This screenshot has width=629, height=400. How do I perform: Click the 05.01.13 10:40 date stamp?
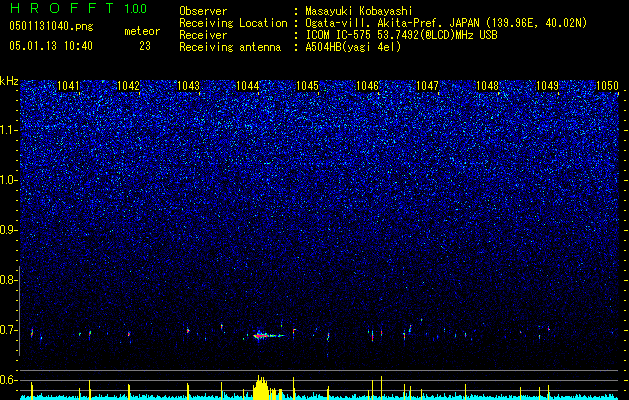point(51,46)
